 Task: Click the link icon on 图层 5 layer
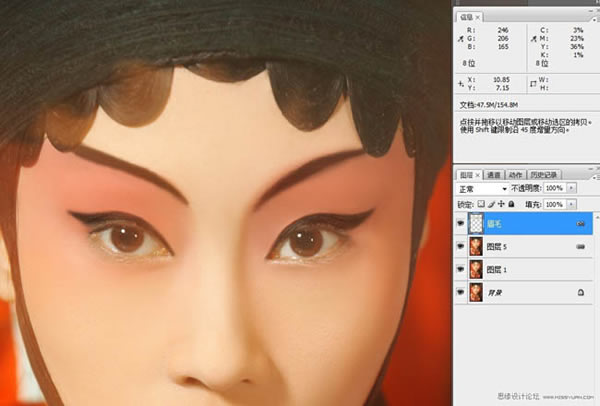580,247
